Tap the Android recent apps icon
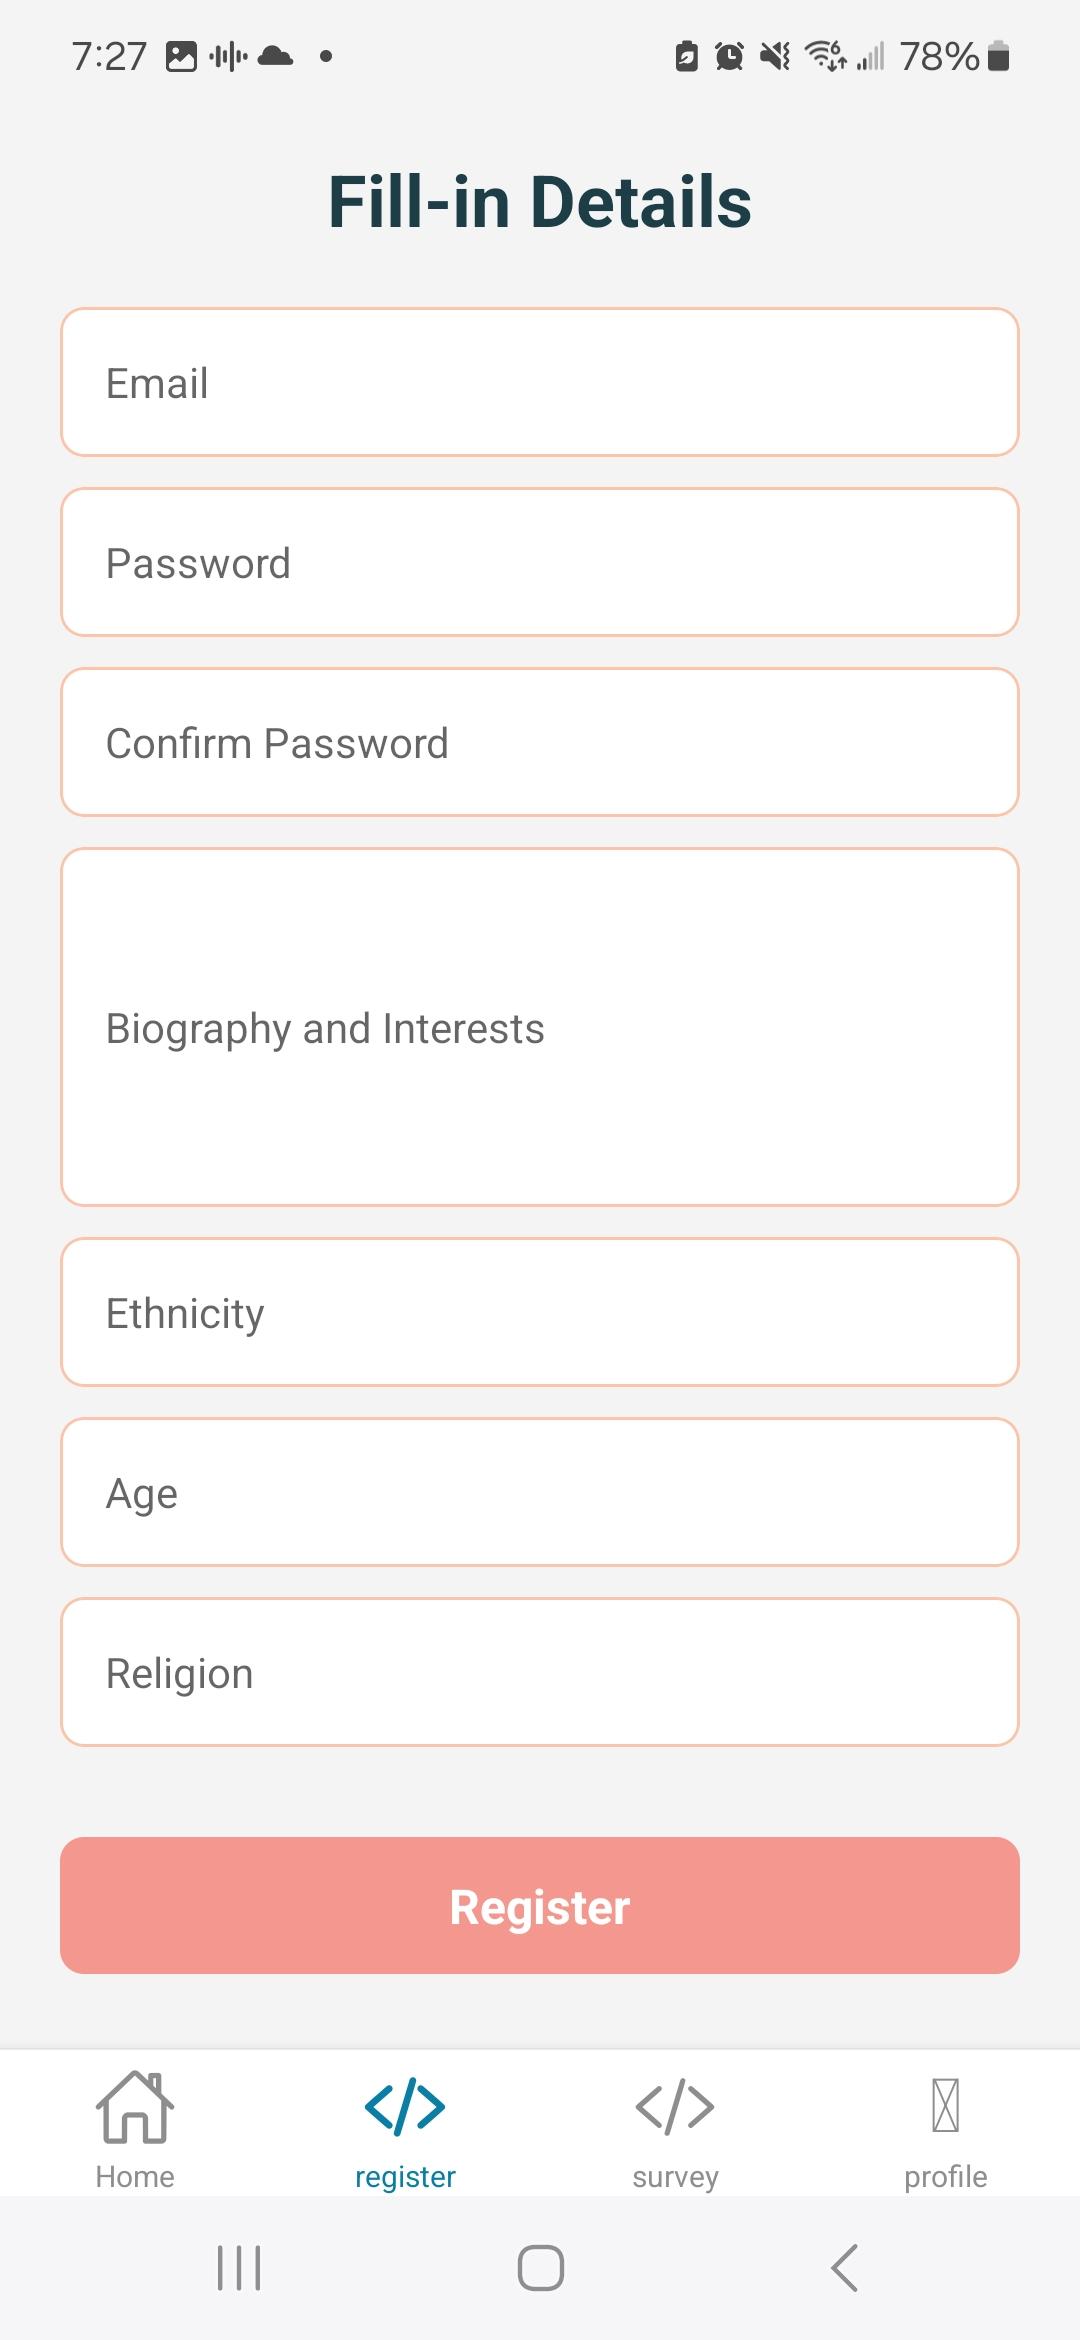Screen dimensions: 1080x2340 (x=239, y=2267)
